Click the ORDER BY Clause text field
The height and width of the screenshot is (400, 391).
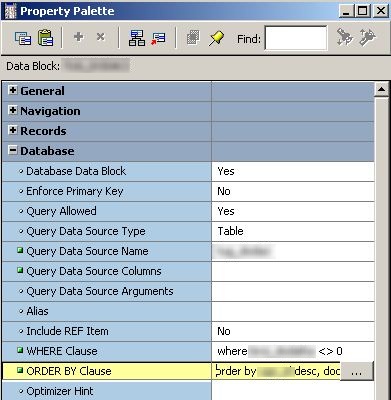pyautogui.click(x=276, y=371)
